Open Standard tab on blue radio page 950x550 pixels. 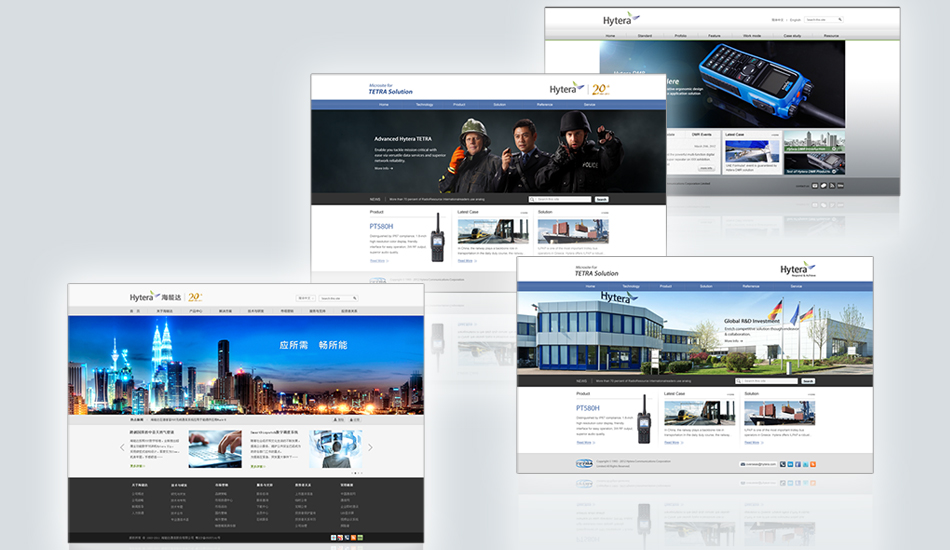(x=645, y=36)
